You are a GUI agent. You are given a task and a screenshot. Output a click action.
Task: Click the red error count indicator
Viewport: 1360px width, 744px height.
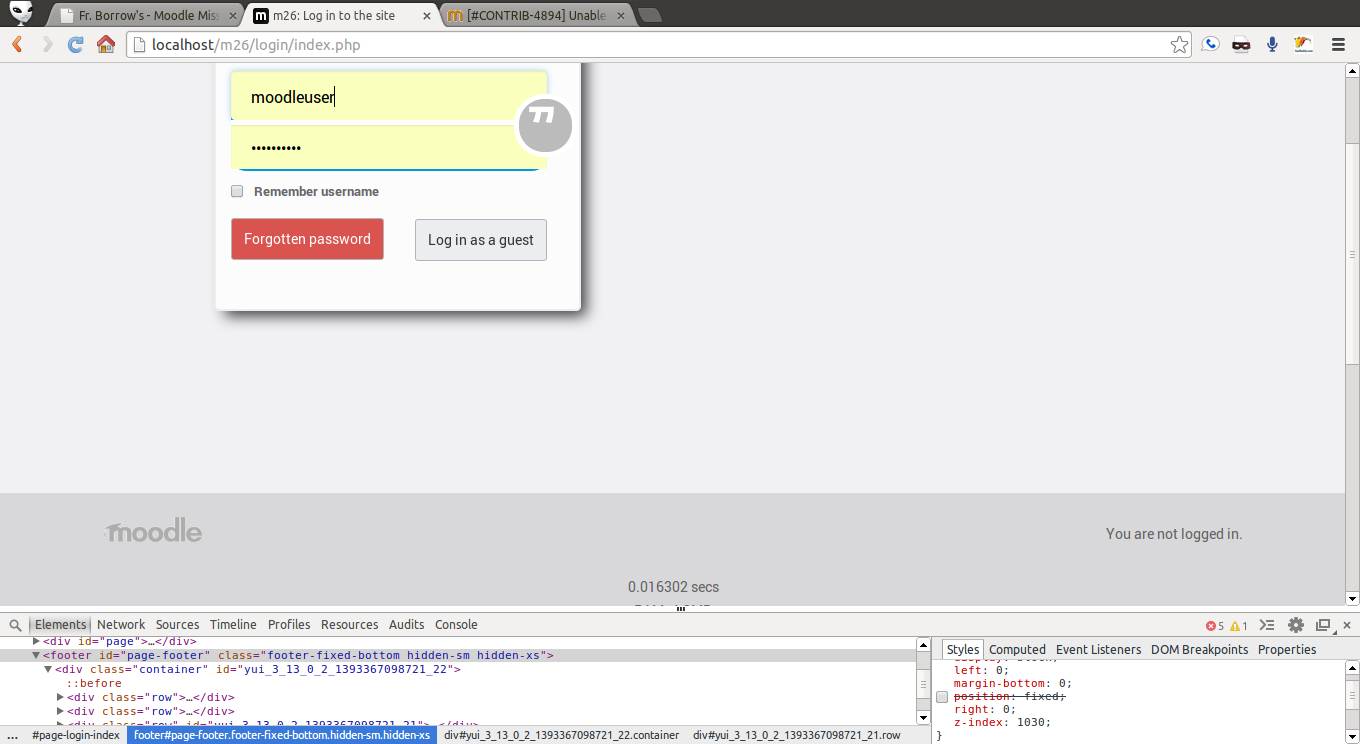tap(1214, 626)
